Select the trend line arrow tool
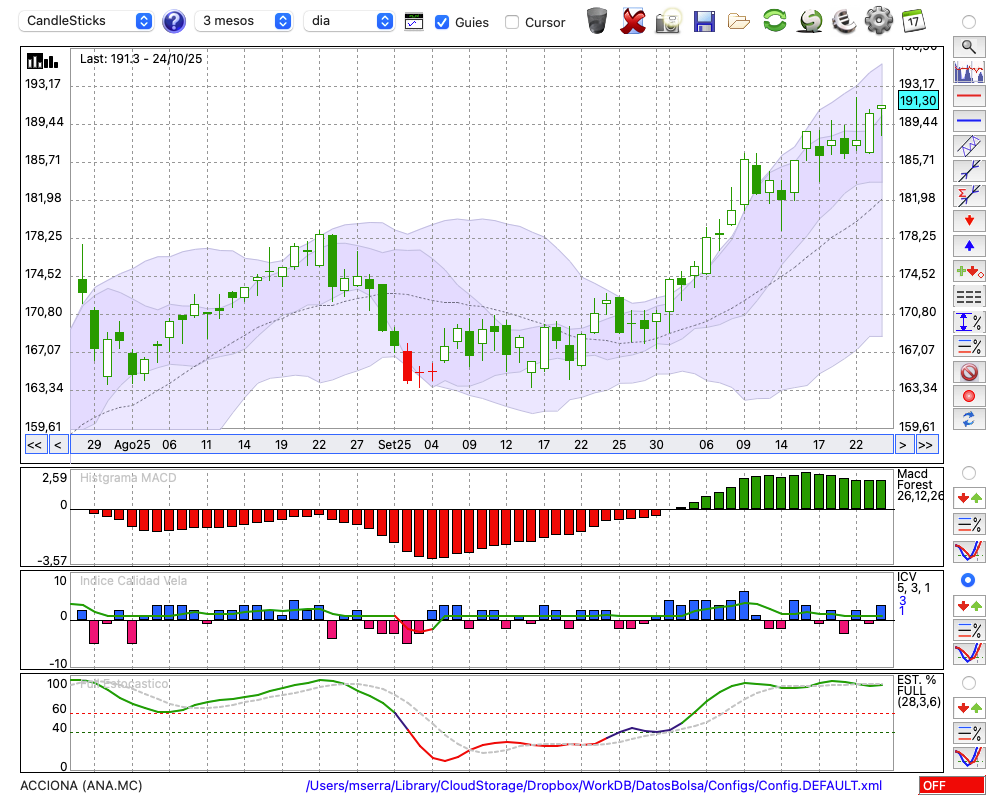 tap(969, 171)
